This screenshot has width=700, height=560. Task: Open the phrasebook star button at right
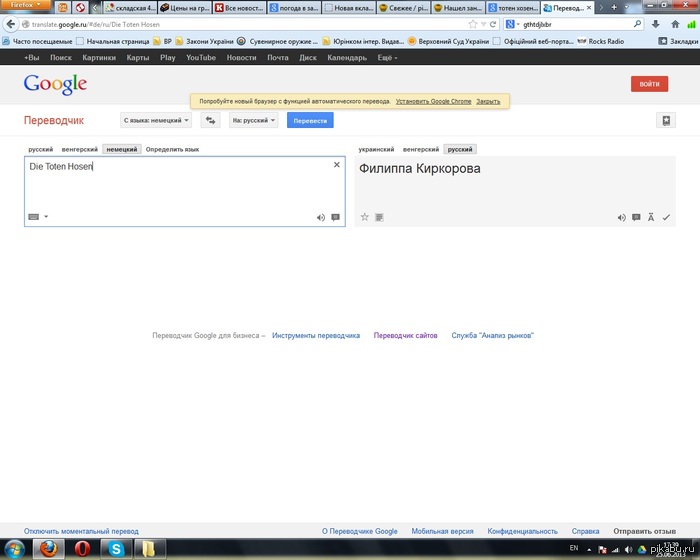point(666,120)
